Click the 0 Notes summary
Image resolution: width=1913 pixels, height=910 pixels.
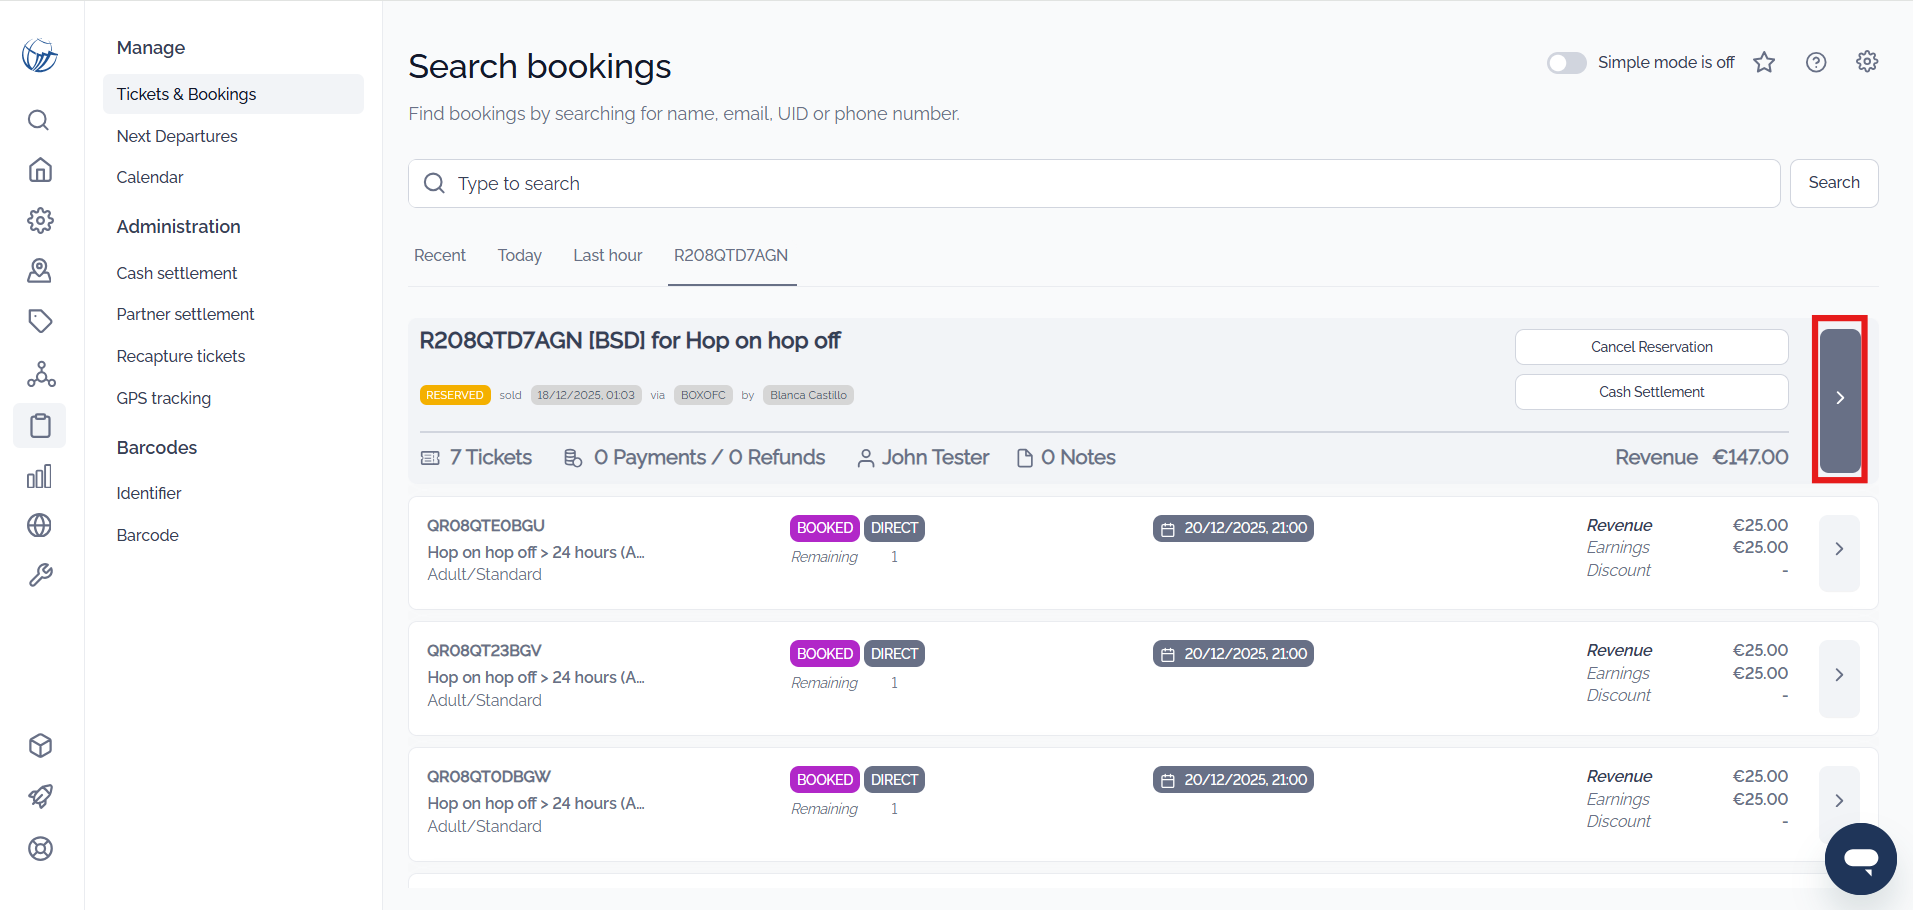tap(1066, 457)
